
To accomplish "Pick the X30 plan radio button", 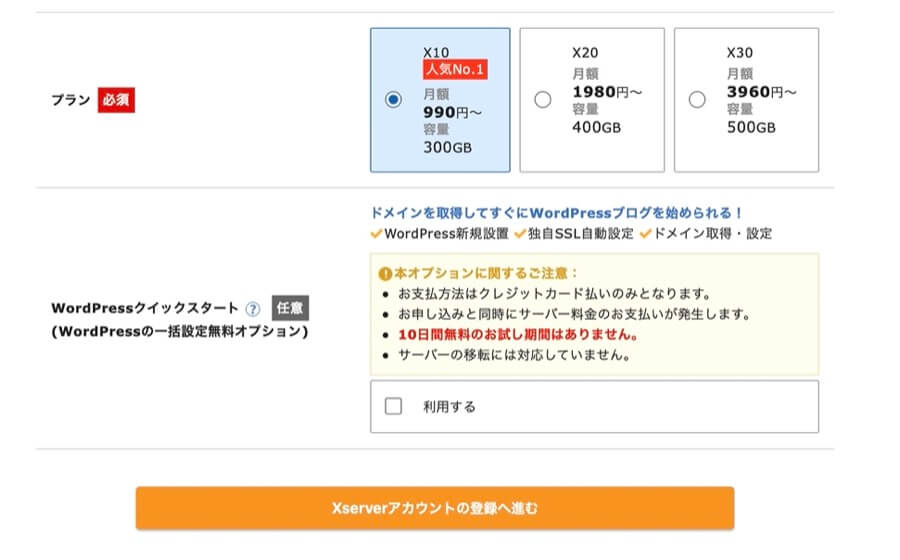I will [697, 99].
